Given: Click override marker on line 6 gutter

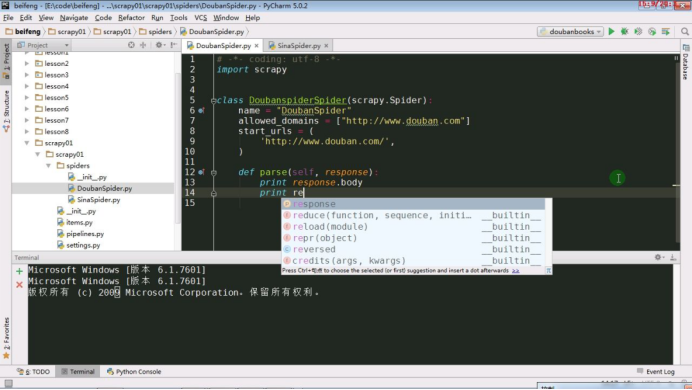Looking at the screenshot, I should coord(201,110).
